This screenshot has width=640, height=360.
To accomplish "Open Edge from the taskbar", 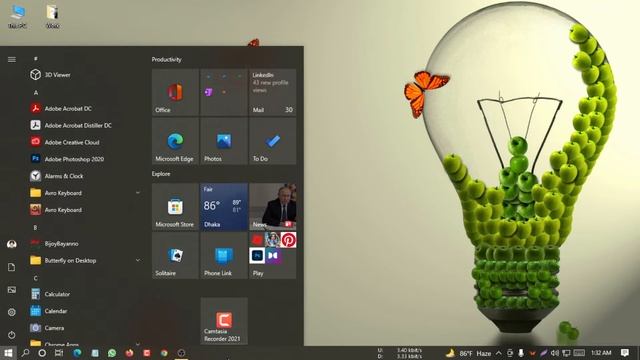I will click(77, 353).
